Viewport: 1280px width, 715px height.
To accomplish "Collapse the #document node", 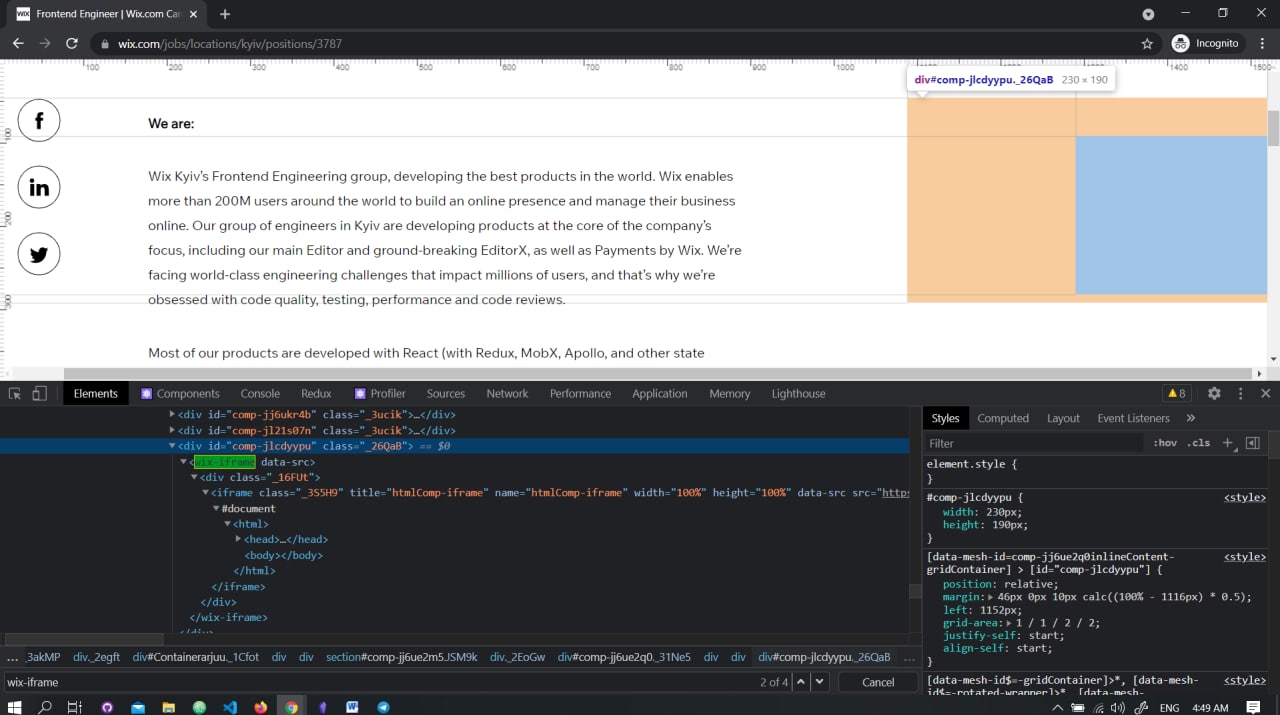I will [x=216, y=509].
